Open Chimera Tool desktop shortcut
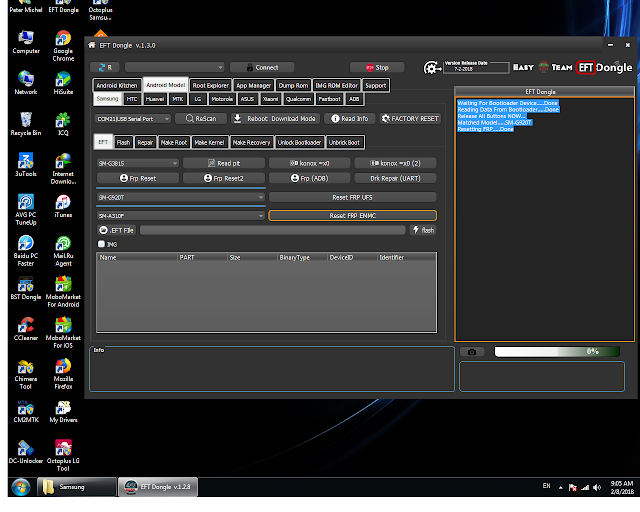The image size is (640, 512). point(25,374)
